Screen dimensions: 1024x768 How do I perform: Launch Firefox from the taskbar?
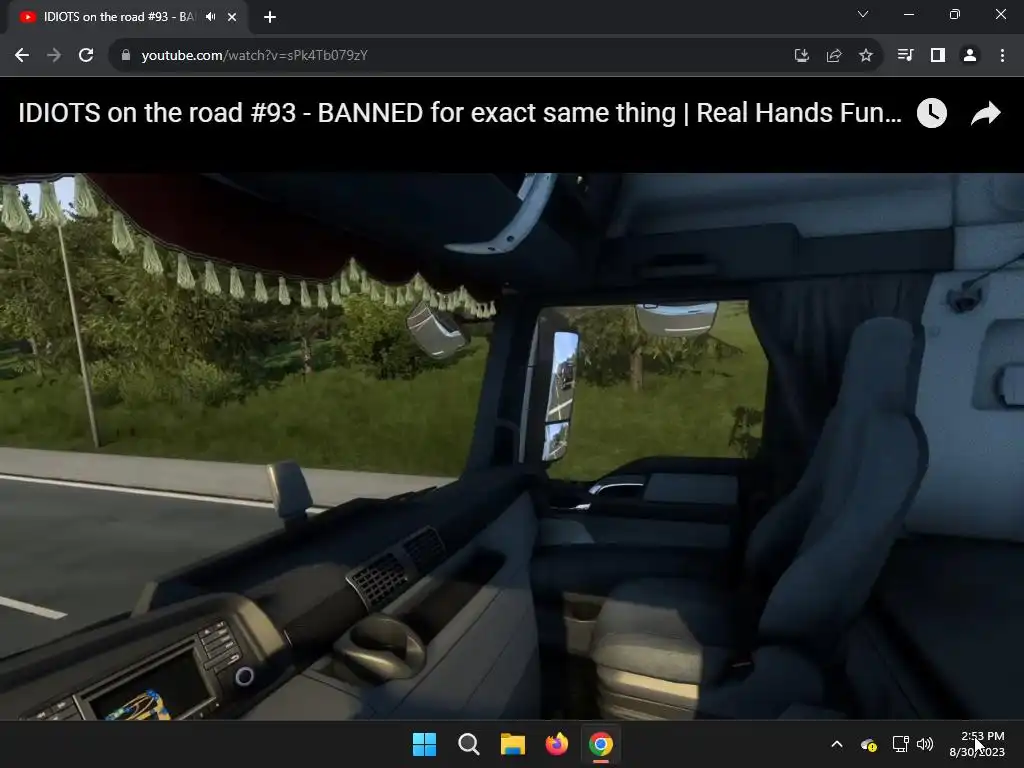pos(557,744)
